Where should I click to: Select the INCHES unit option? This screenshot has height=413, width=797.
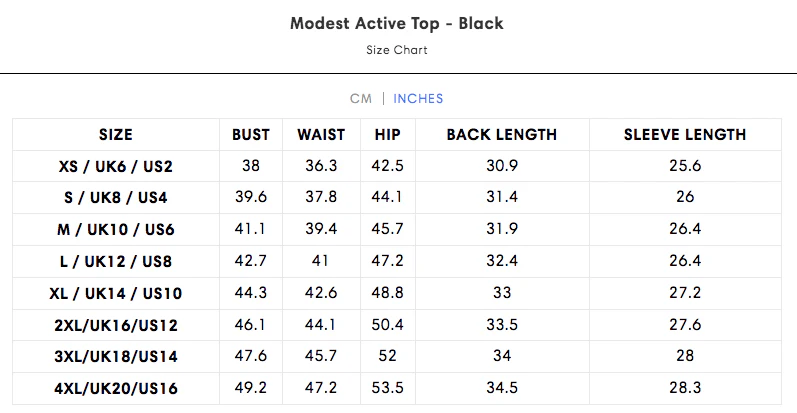tap(418, 99)
